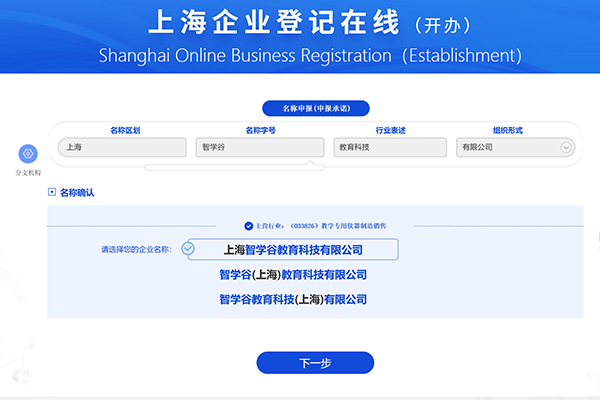Expand the 组织形式 dropdown arrow
The width and height of the screenshot is (600, 400).
pos(567,147)
